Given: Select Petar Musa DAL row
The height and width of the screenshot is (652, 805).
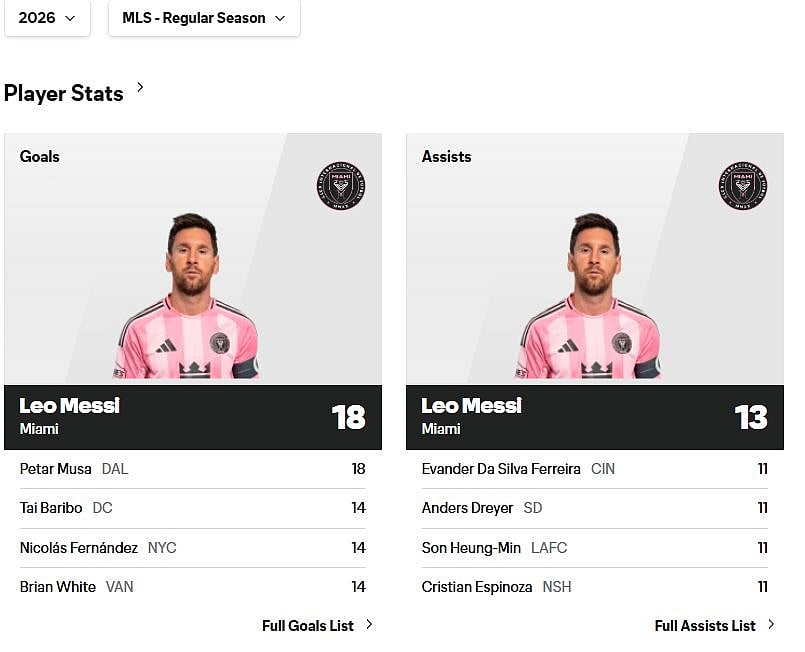Looking at the screenshot, I should point(193,469).
